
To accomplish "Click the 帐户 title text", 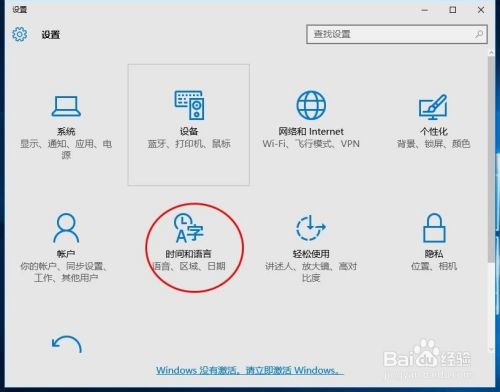I will (x=66, y=254).
